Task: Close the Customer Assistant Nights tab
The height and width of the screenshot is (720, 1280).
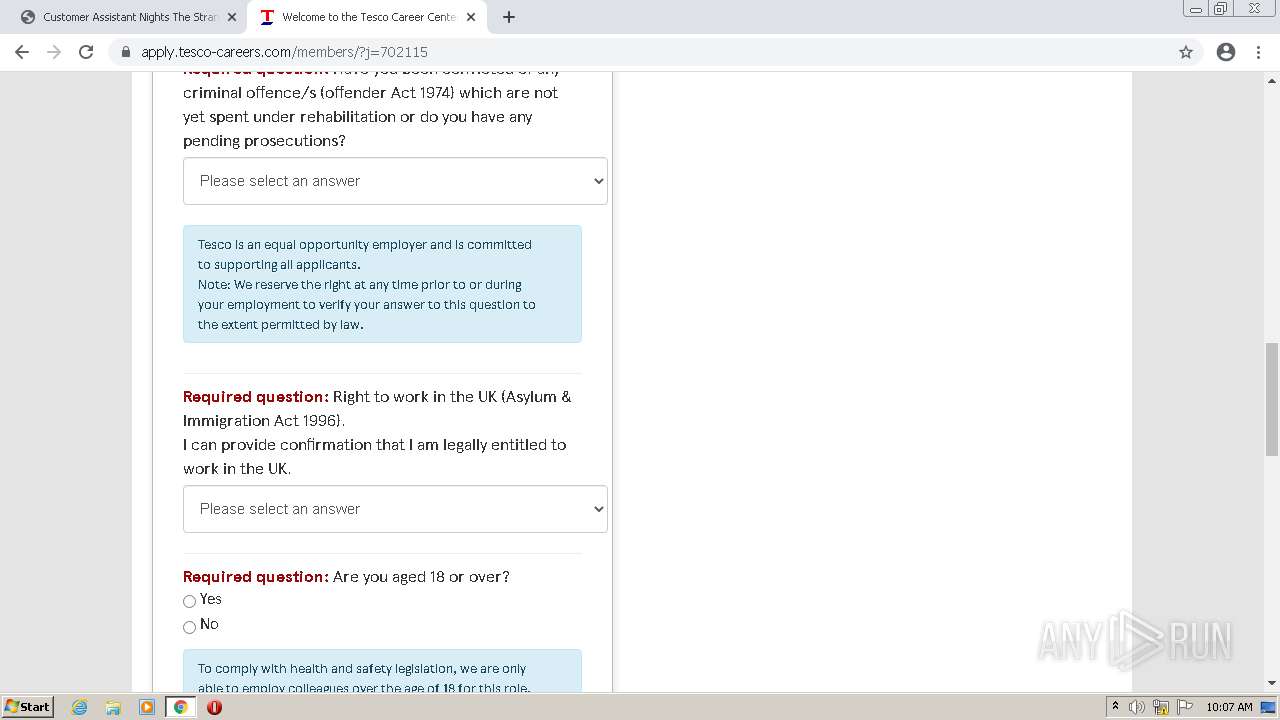Action: tap(232, 17)
